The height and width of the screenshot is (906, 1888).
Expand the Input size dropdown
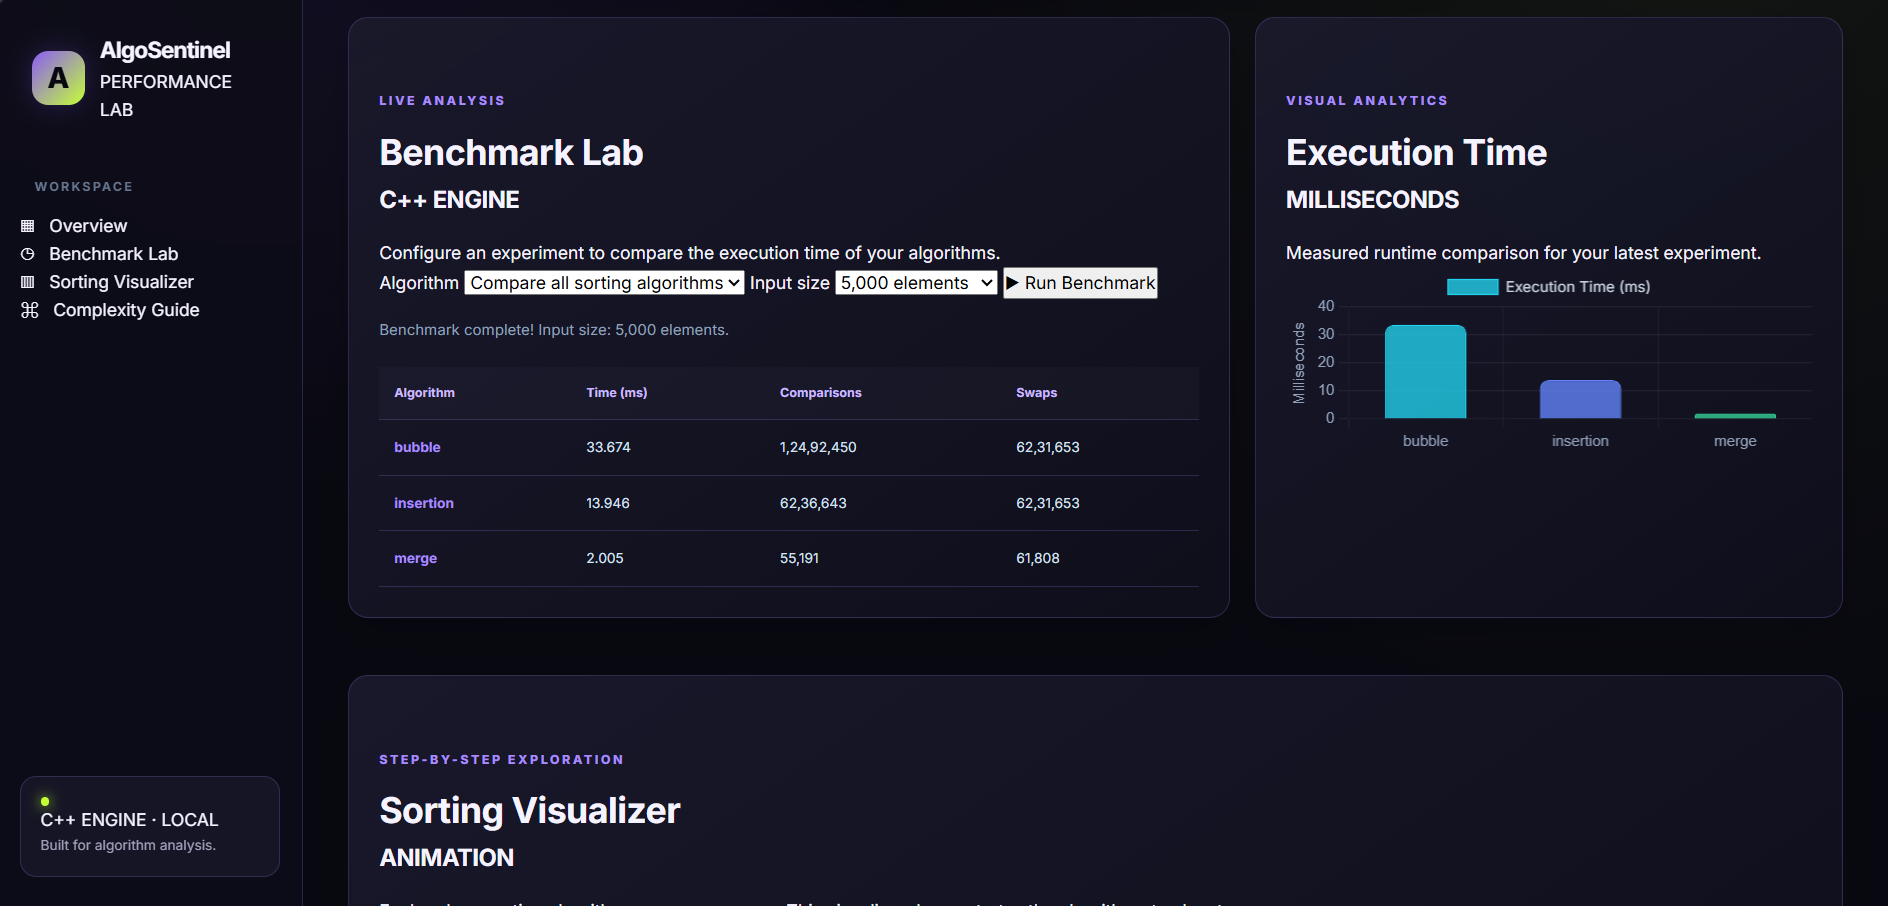916,283
